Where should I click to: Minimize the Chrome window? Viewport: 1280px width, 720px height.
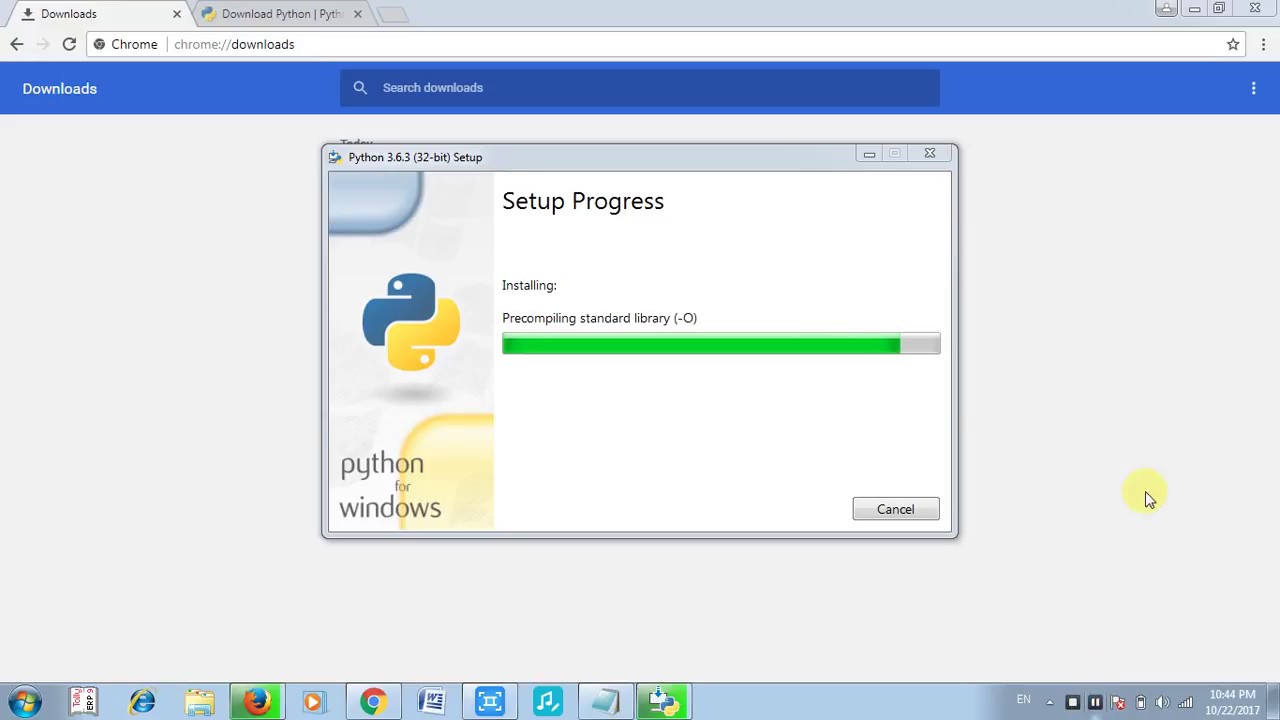pyautogui.click(x=1194, y=8)
